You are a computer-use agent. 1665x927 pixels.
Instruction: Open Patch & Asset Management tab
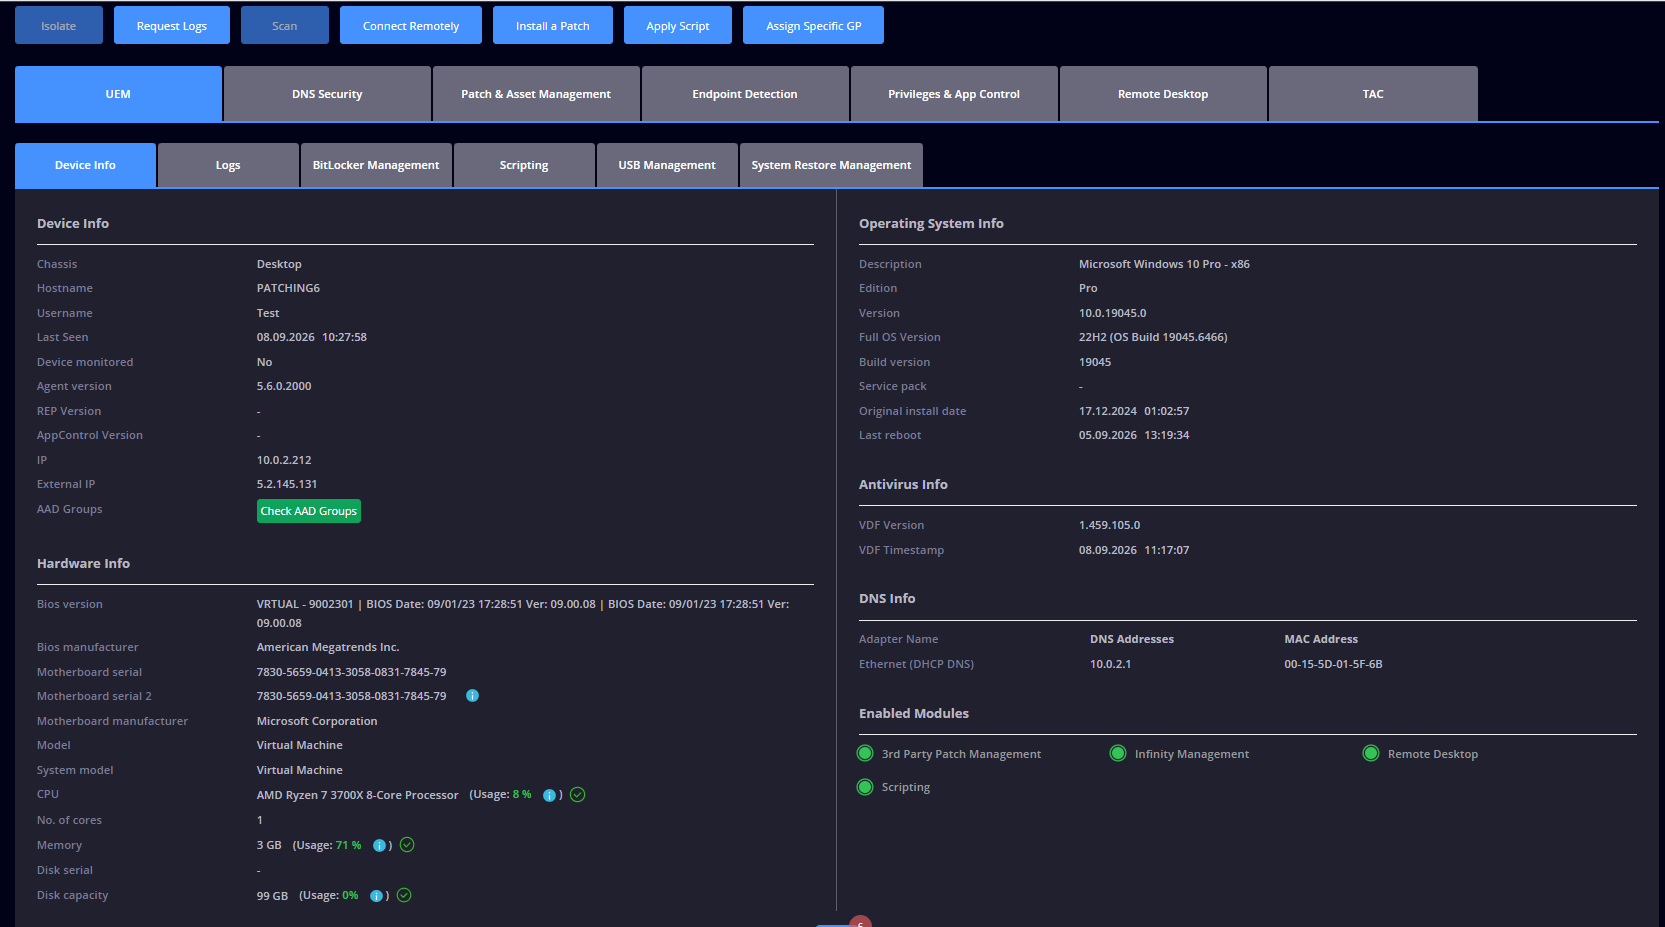tap(536, 94)
